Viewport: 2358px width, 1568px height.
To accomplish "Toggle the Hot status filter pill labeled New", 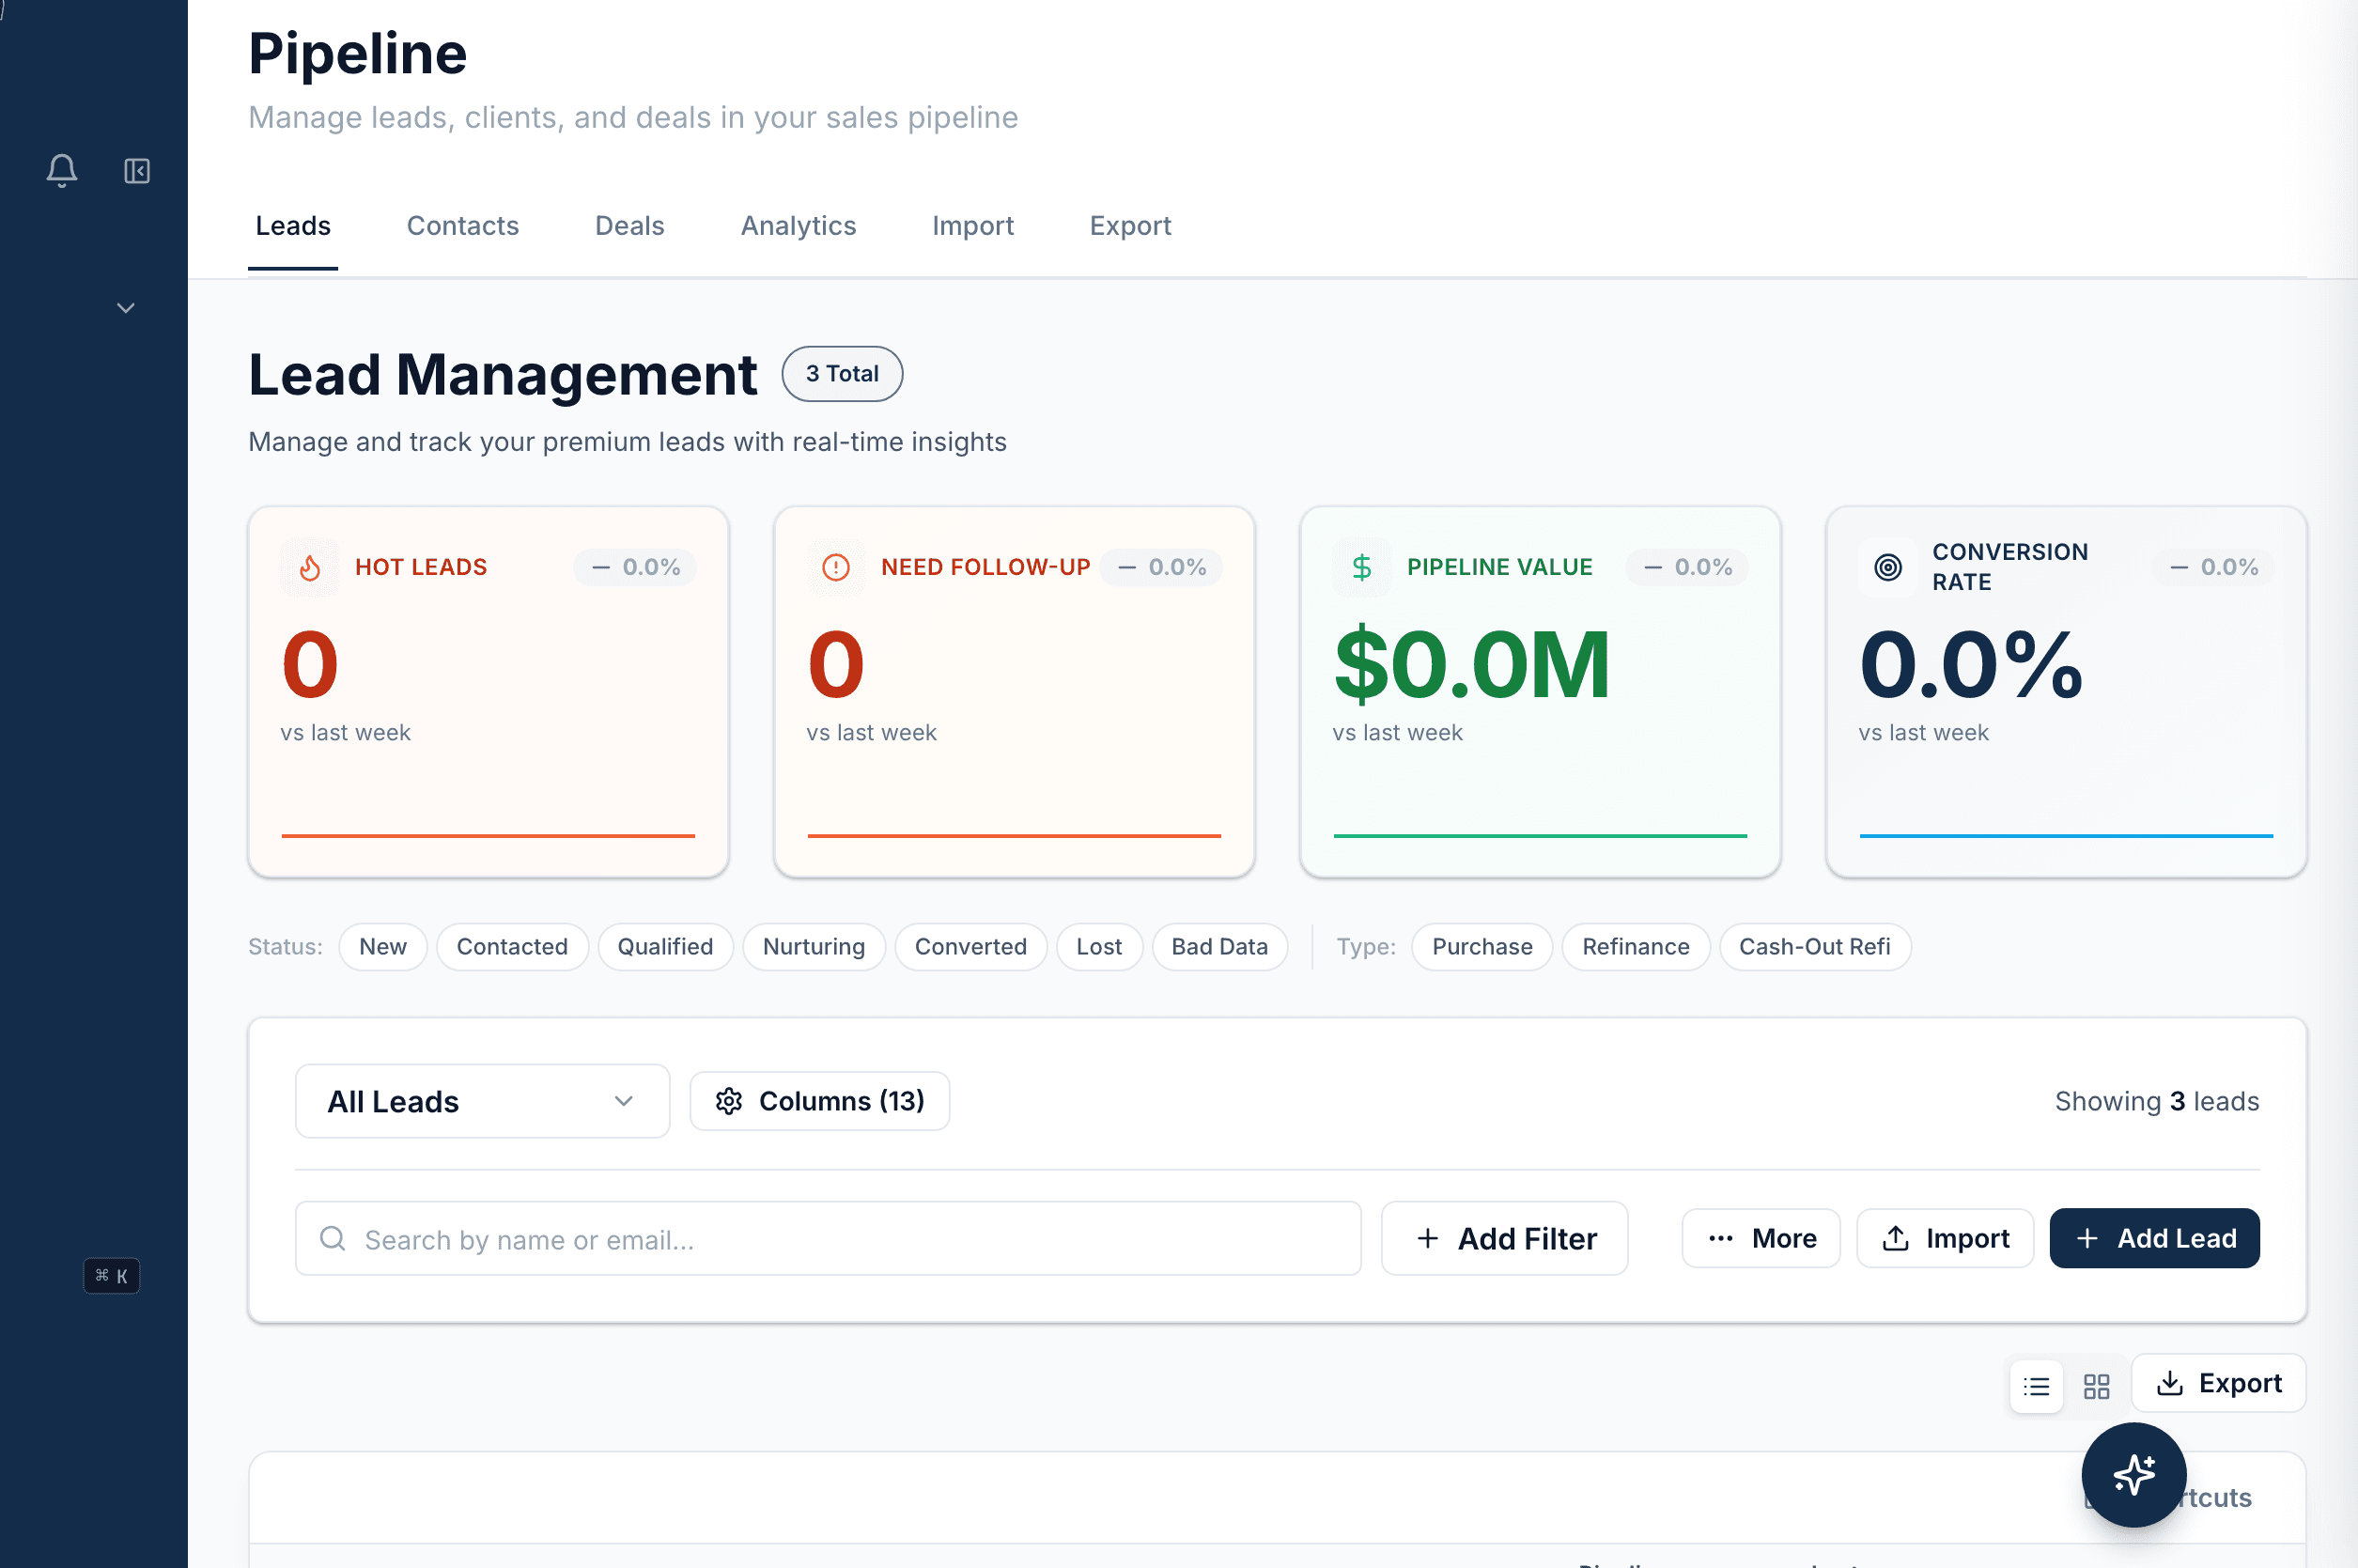I will pyautogui.click(x=383, y=946).
